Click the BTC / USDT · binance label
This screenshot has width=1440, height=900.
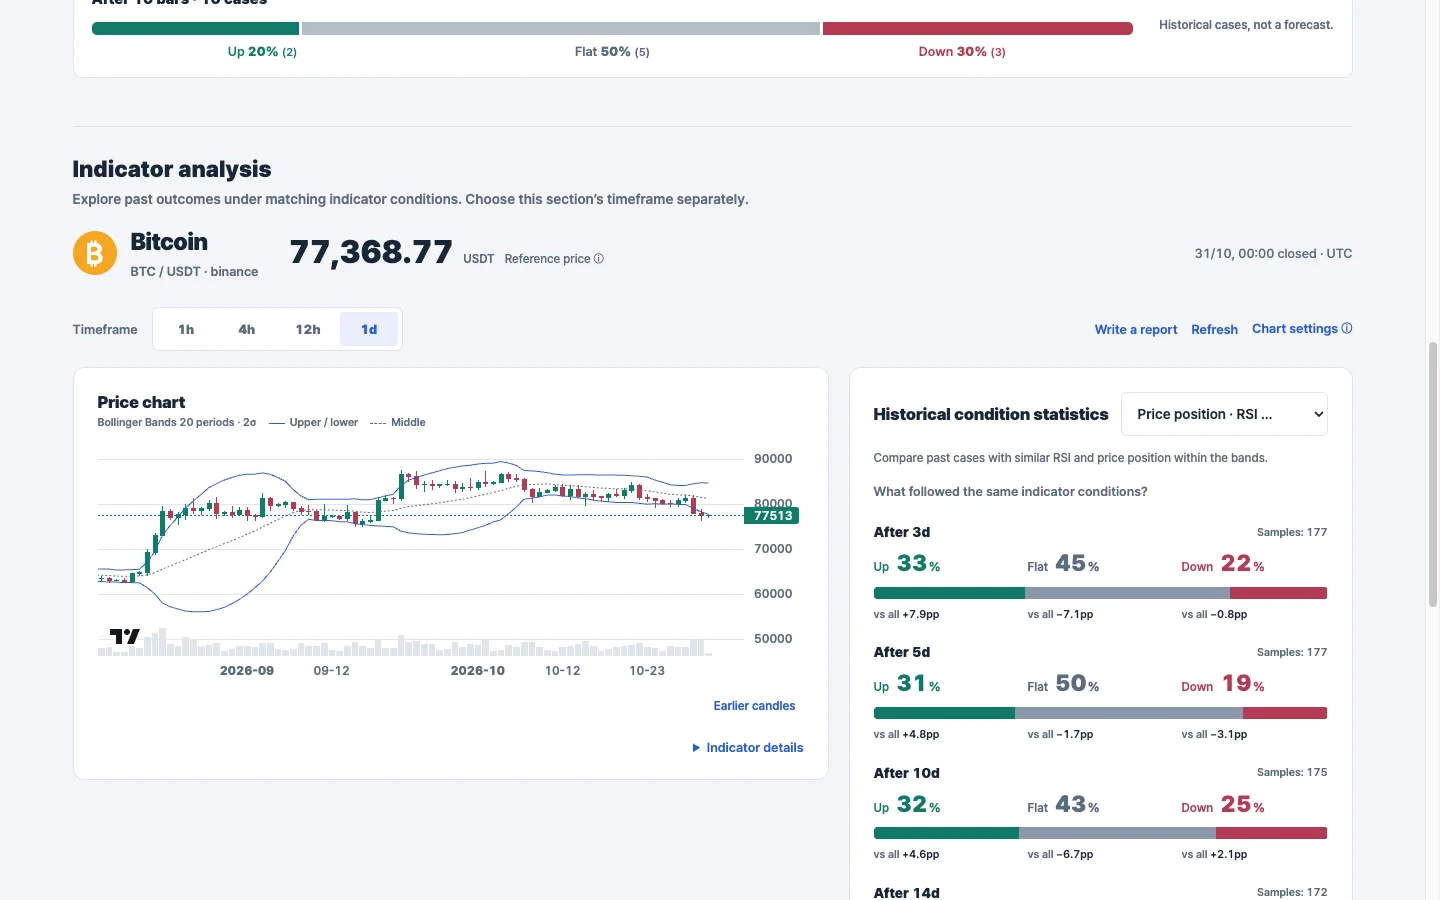(194, 272)
